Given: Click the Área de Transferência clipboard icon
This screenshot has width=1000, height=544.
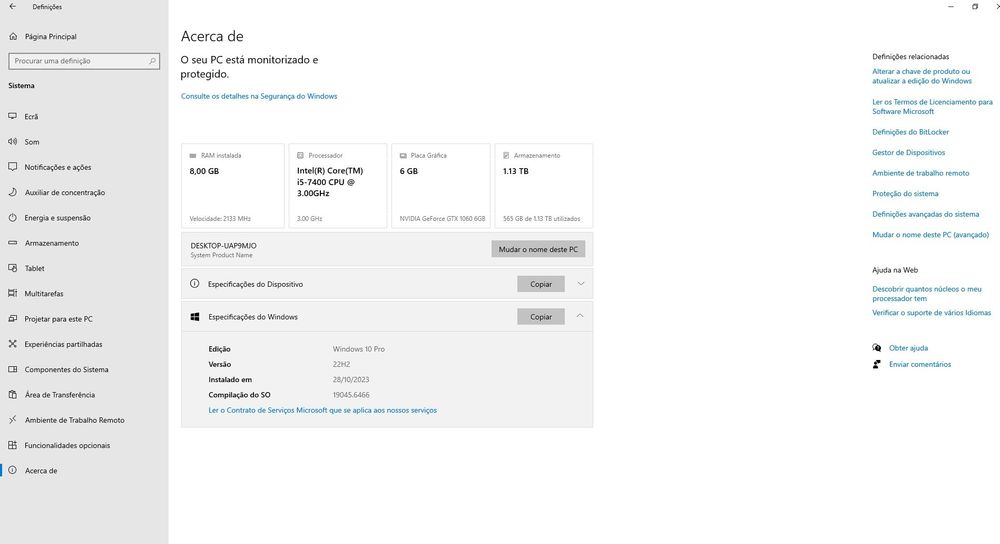Looking at the screenshot, I should pyautogui.click(x=13, y=394).
